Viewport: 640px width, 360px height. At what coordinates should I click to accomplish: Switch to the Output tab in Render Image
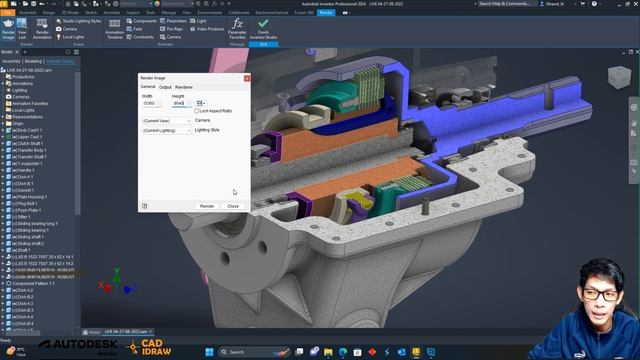[x=165, y=87]
